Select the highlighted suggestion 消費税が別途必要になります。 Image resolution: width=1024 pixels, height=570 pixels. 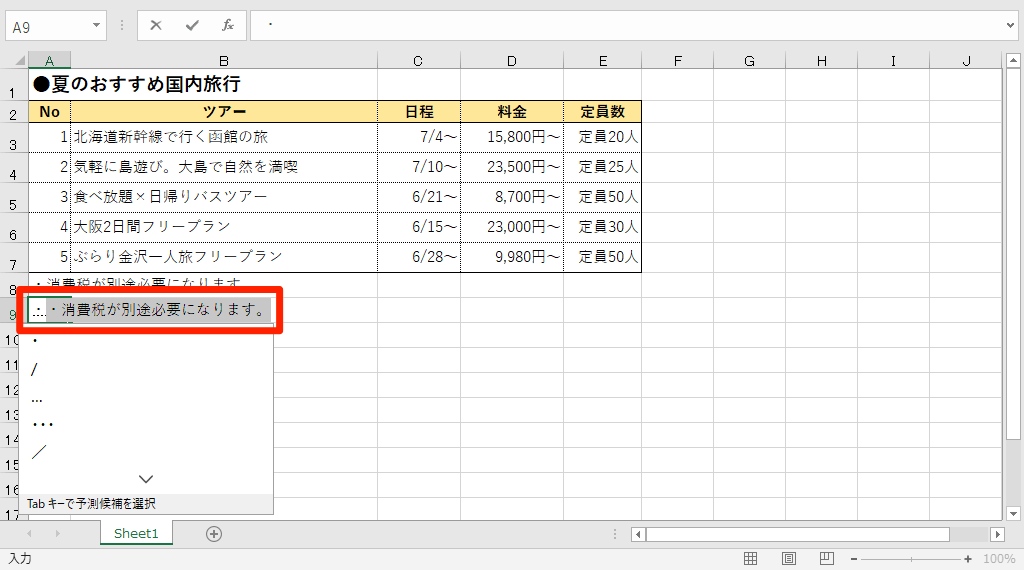[x=158, y=309]
